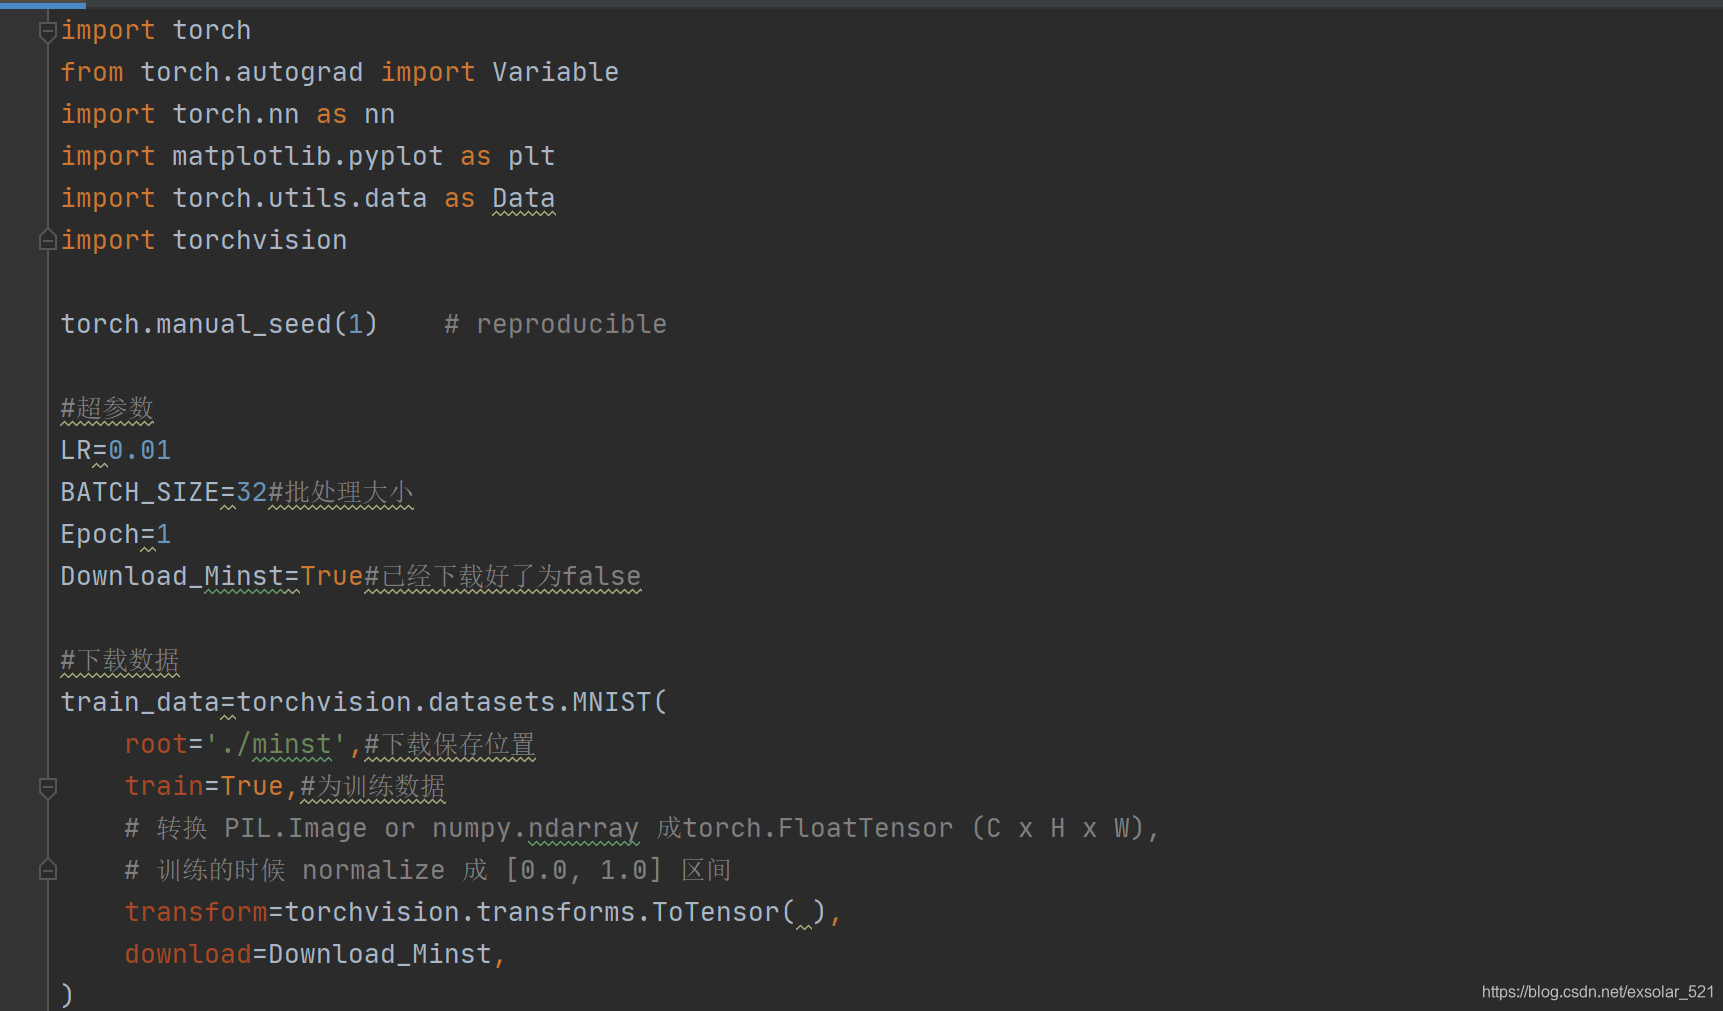Click the '#下载保存位置' comment
The width and height of the screenshot is (1723, 1011).
(450, 745)
